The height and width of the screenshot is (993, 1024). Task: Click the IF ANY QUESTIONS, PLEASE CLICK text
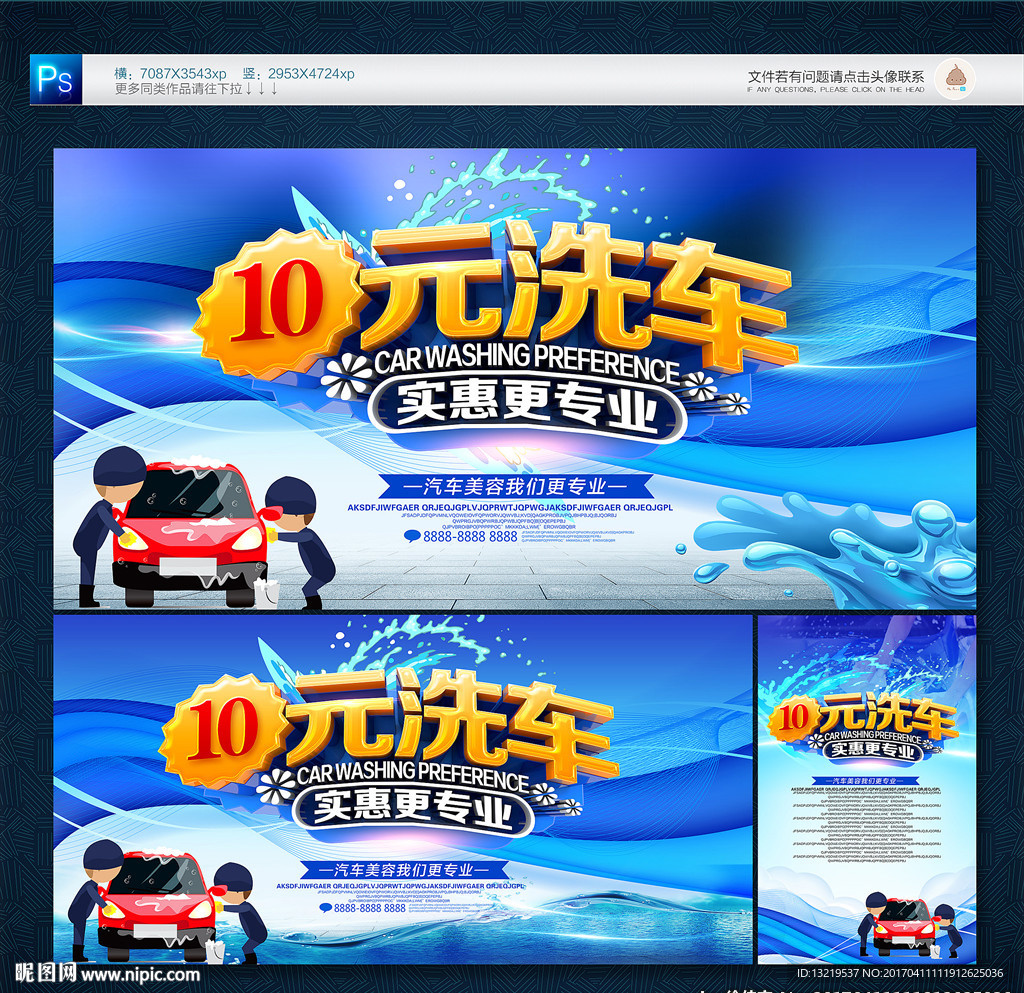tap(836, 89)
